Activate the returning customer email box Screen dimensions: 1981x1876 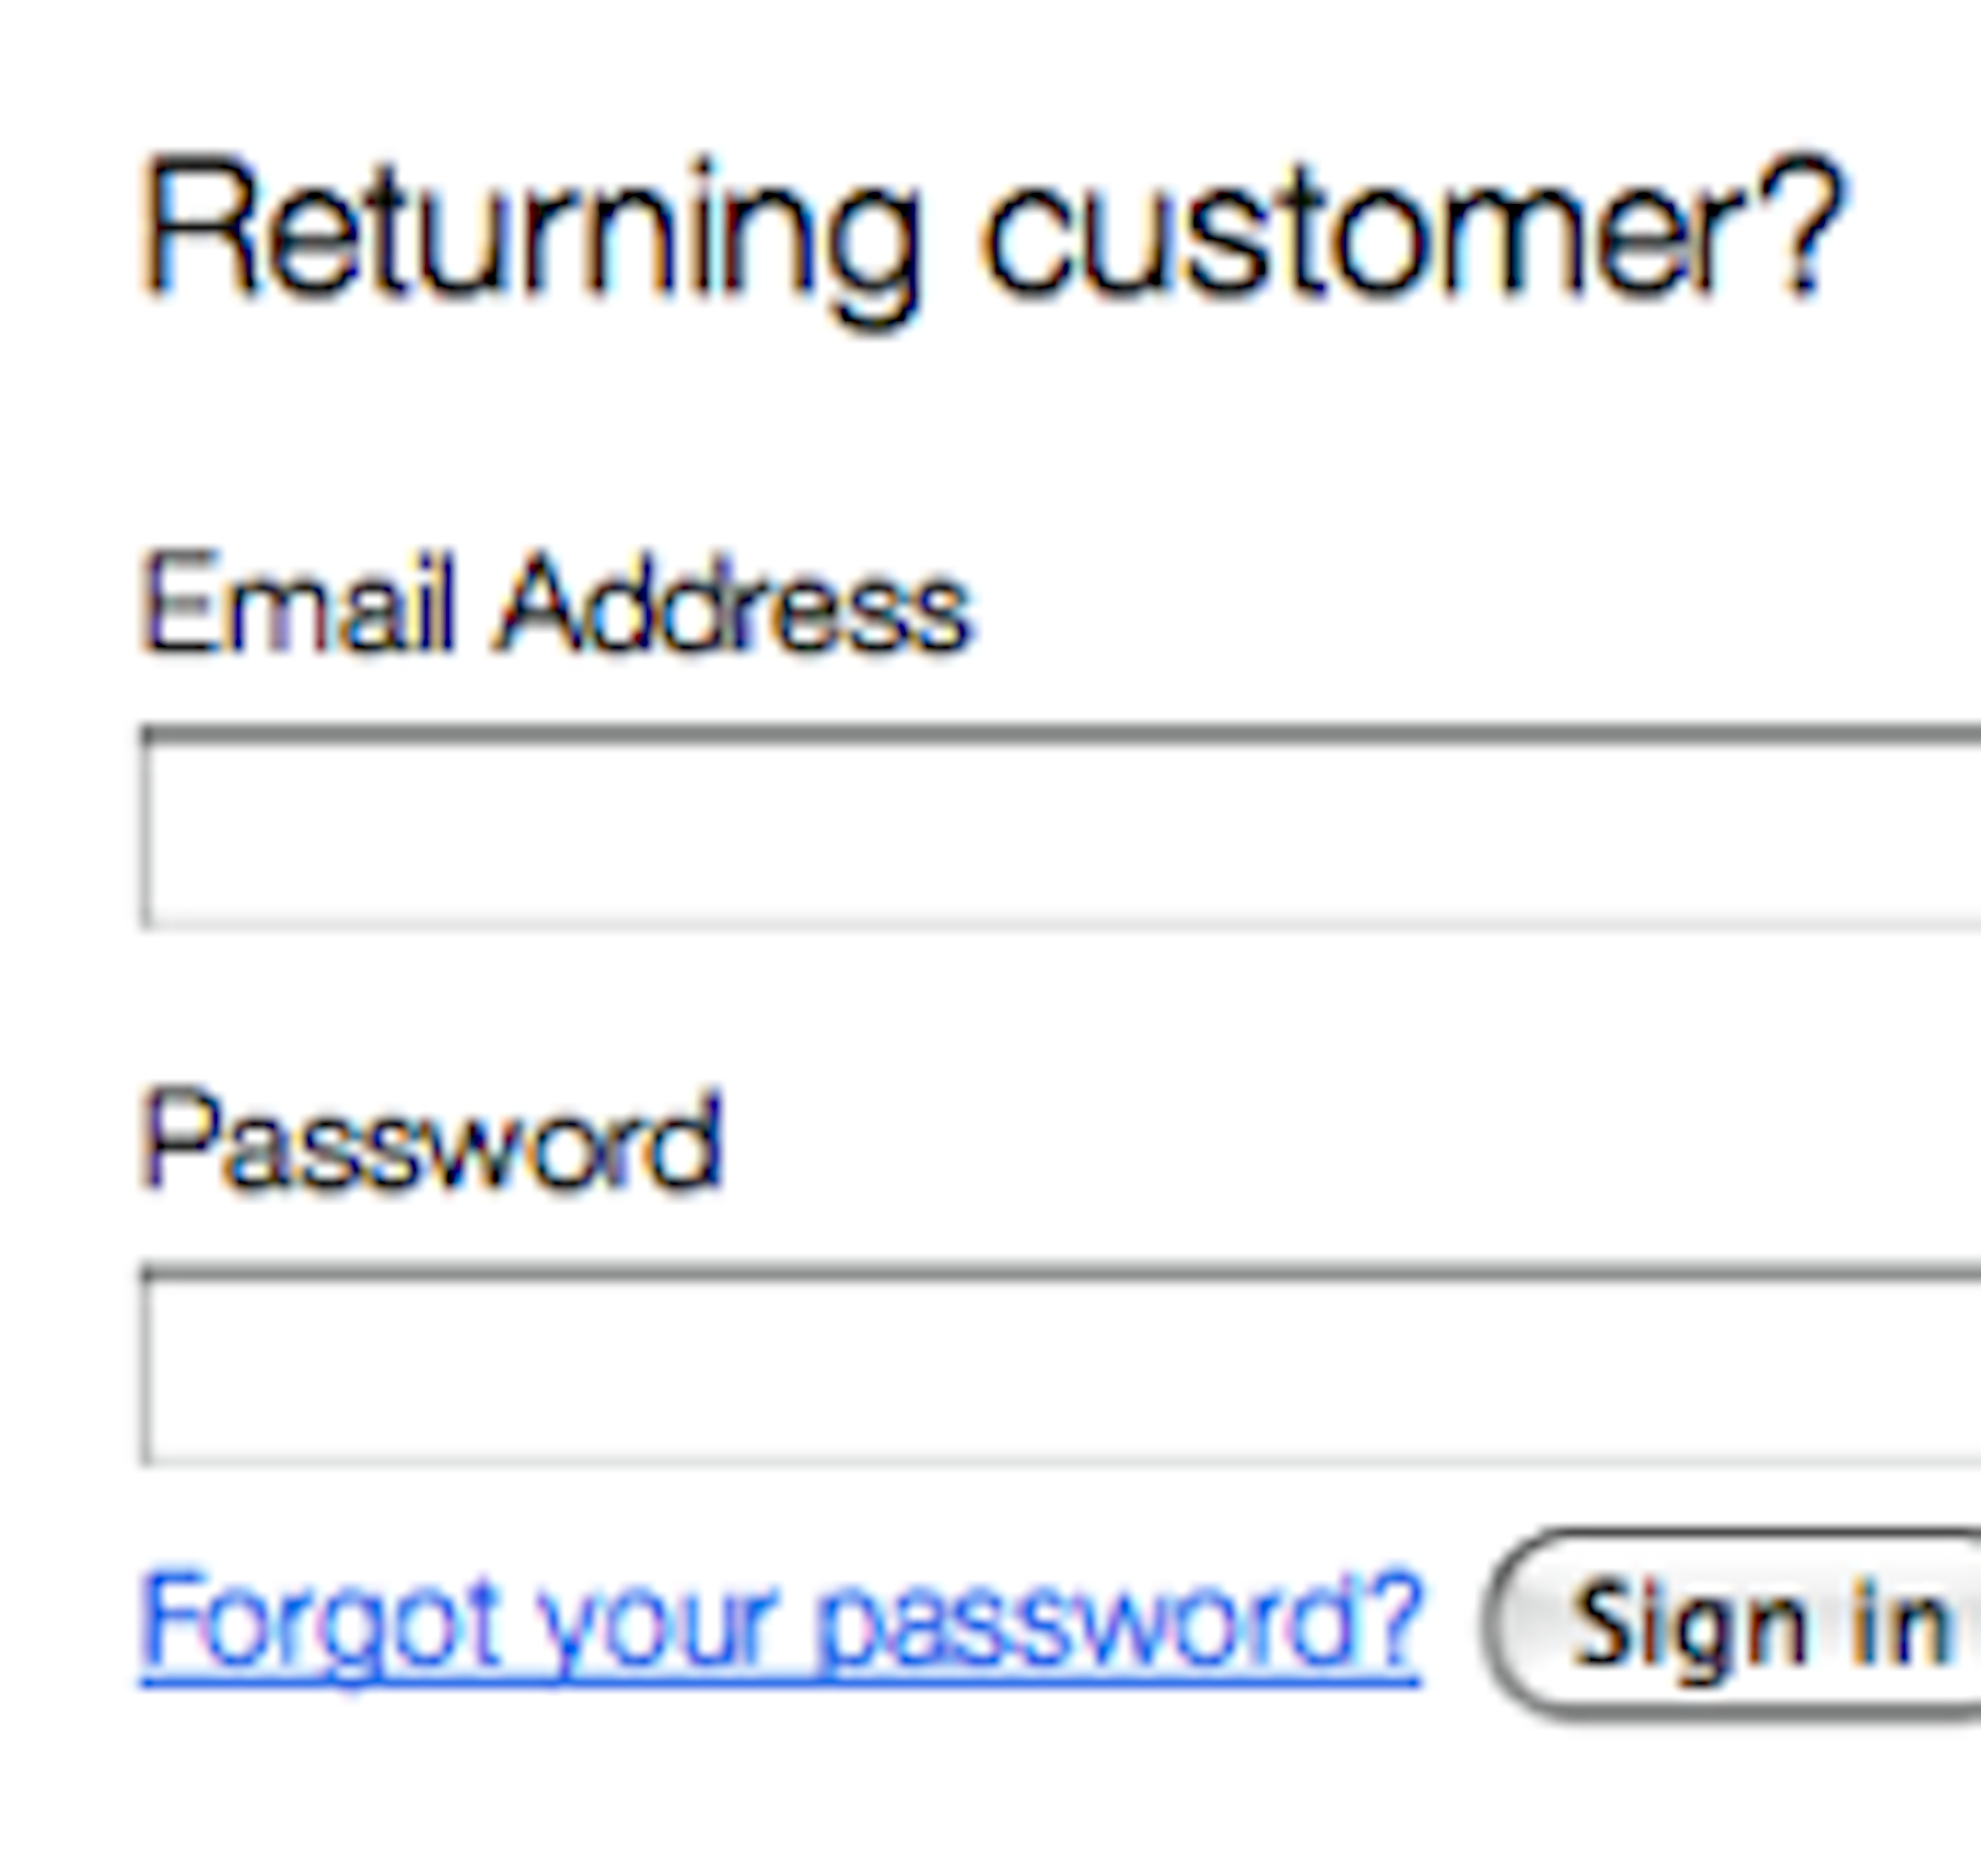coord(1060,829)
